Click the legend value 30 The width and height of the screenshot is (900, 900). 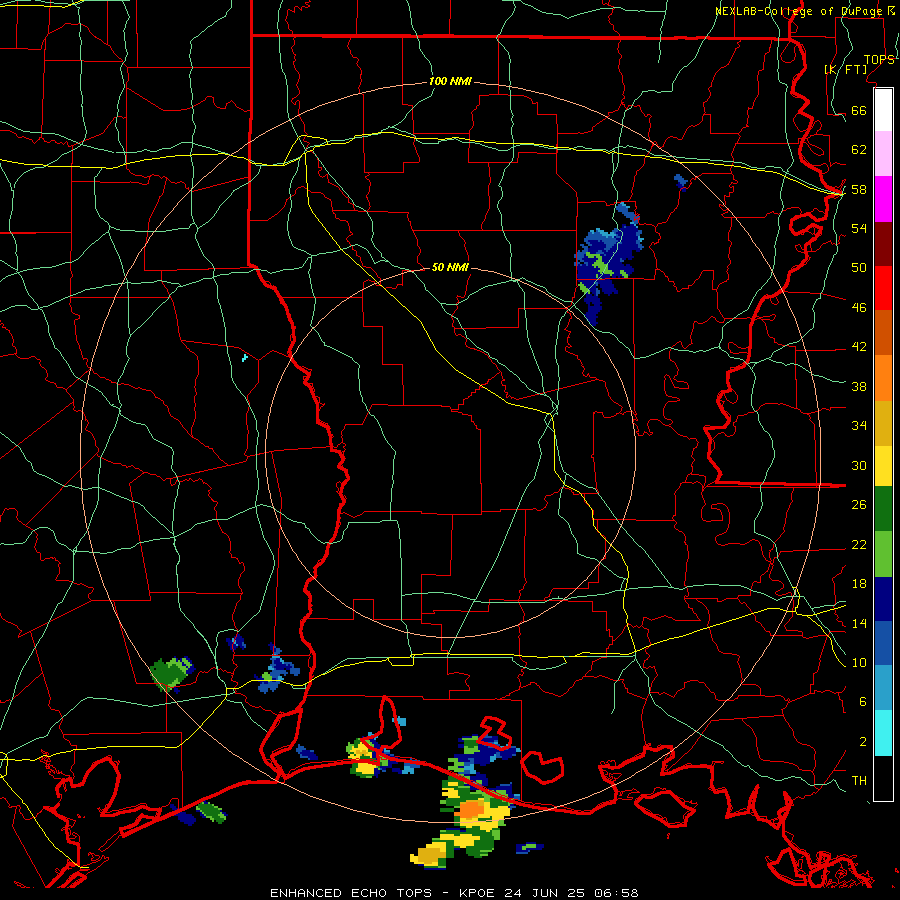pos(859,465)
